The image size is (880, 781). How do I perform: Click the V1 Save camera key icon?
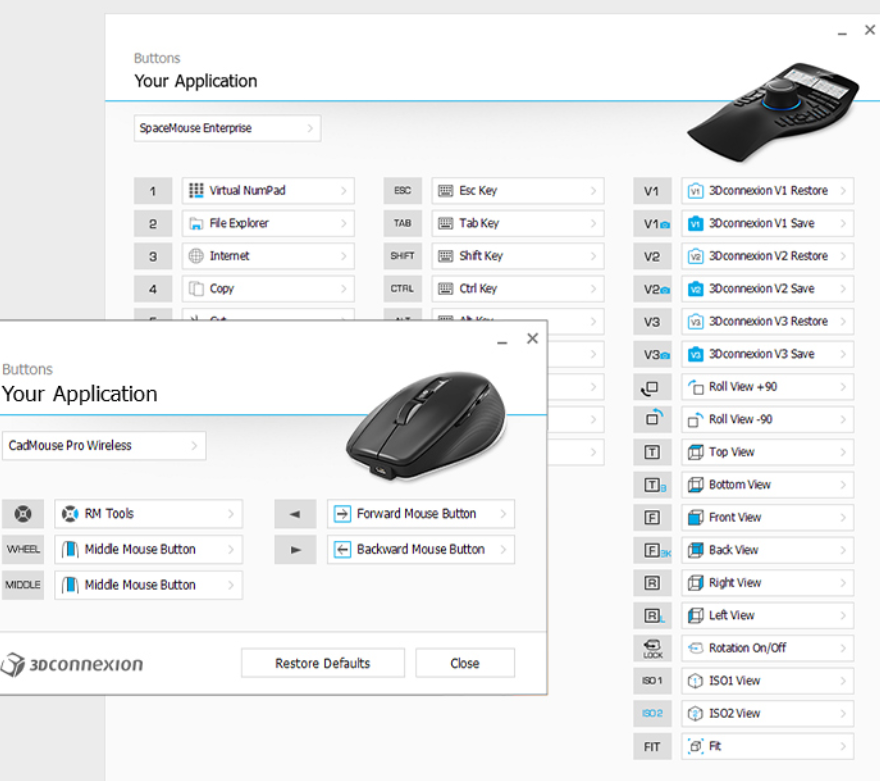(653, 224)
